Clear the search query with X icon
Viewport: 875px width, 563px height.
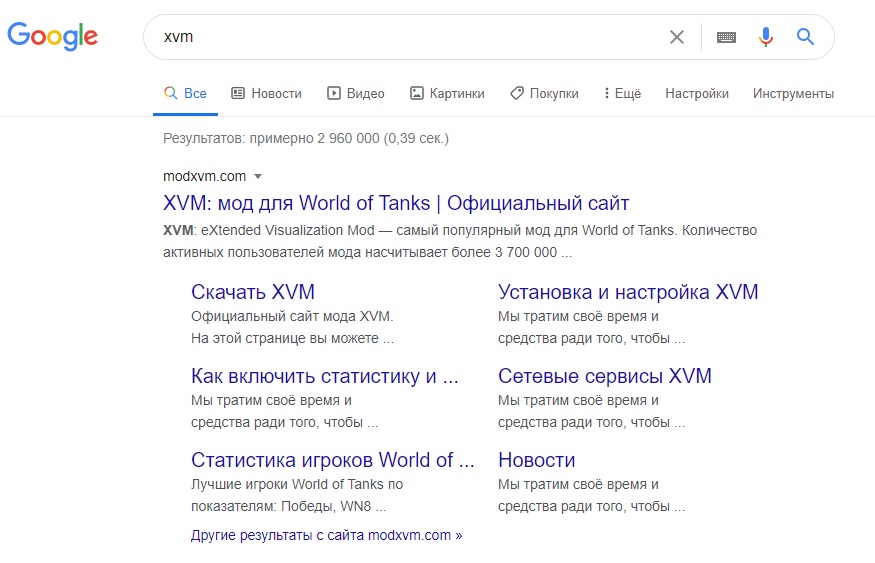click(x=676, y=37)
